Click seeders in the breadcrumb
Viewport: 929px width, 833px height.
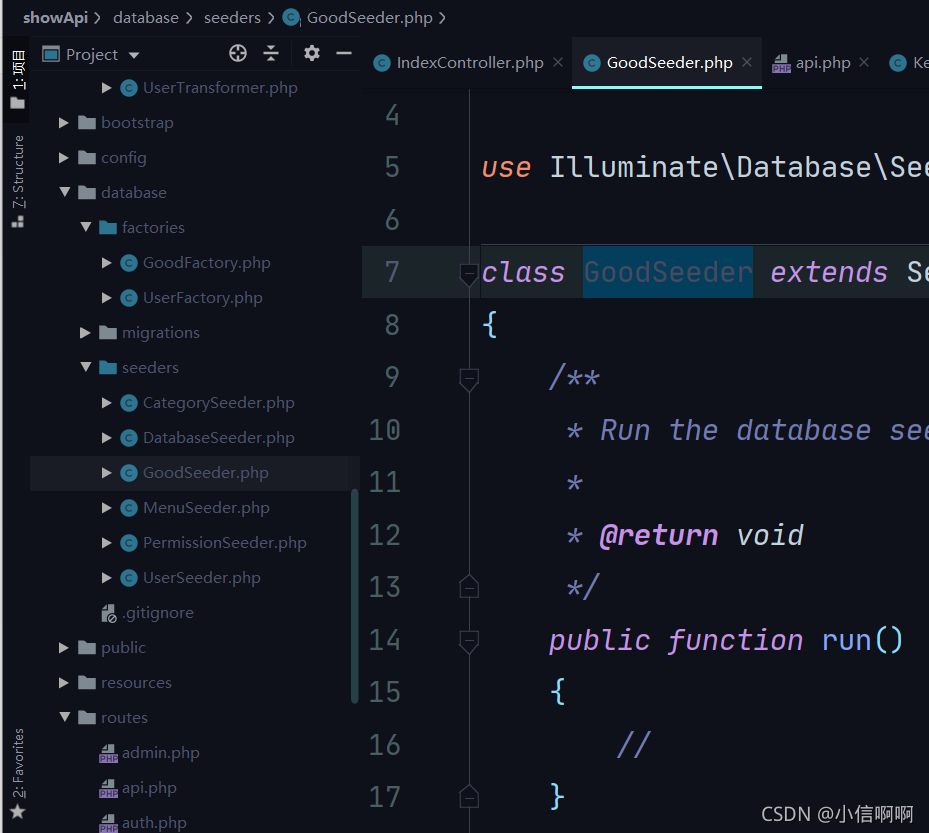click(x=232, y=18)
